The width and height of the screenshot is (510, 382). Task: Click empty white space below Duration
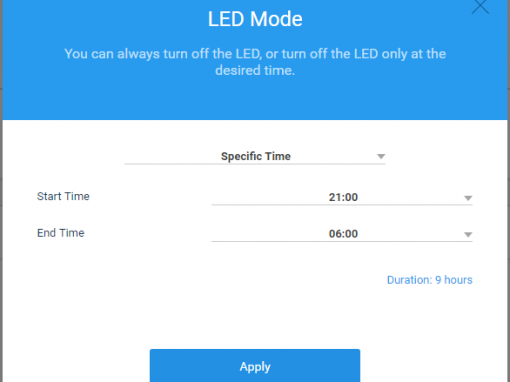pos(255,317)
